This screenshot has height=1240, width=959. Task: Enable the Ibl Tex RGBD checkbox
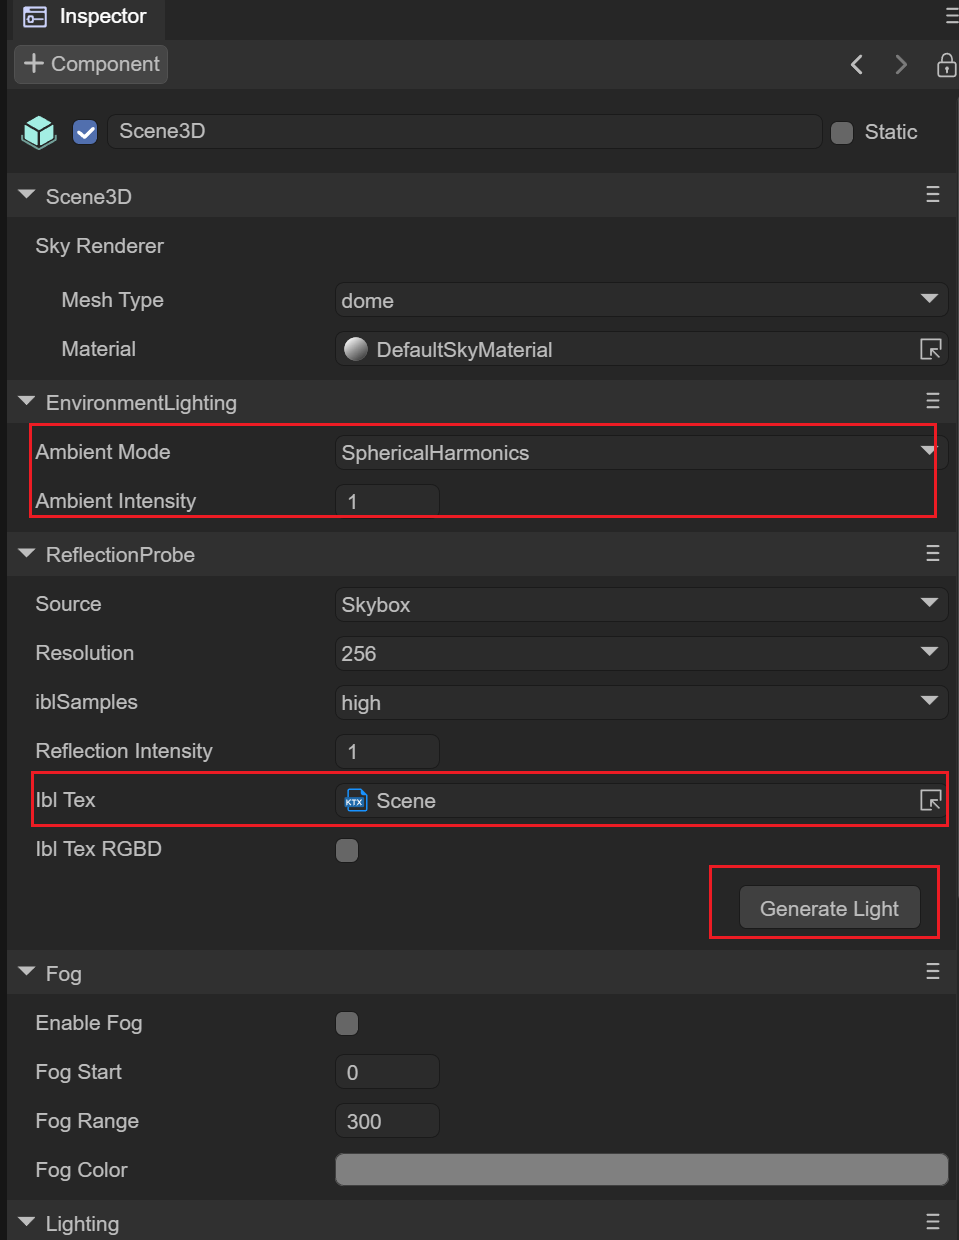347,850
